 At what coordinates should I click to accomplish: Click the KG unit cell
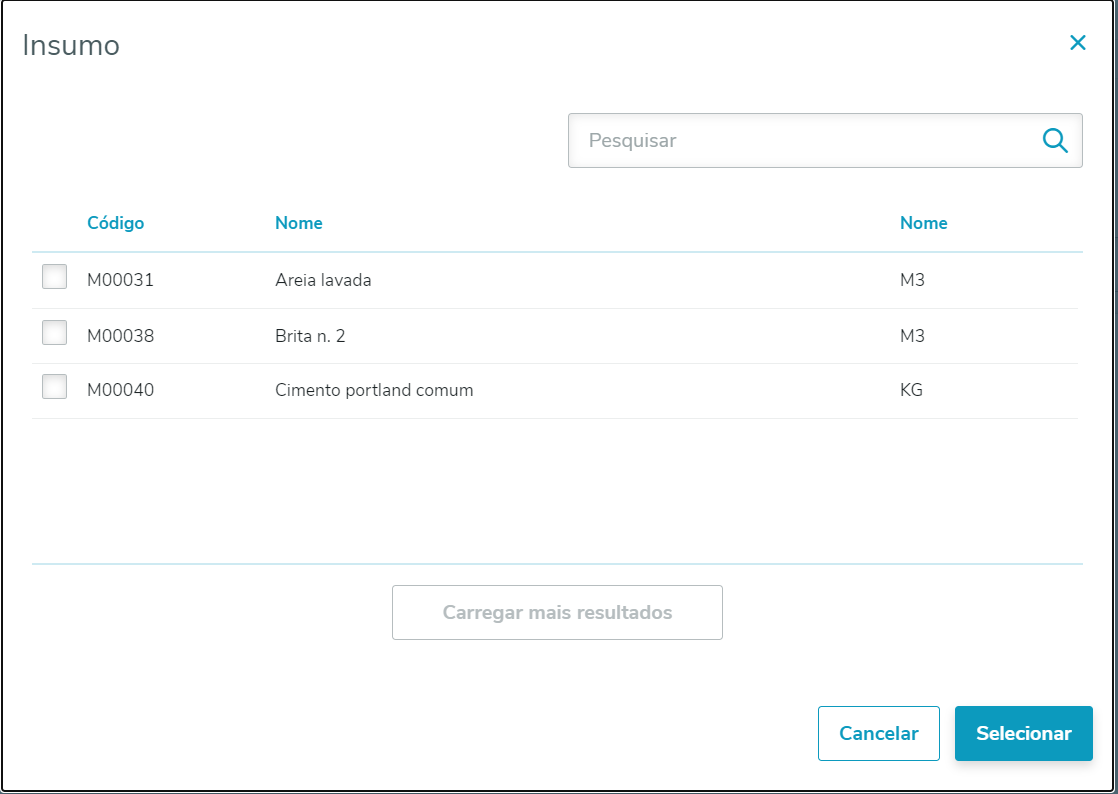911,390
